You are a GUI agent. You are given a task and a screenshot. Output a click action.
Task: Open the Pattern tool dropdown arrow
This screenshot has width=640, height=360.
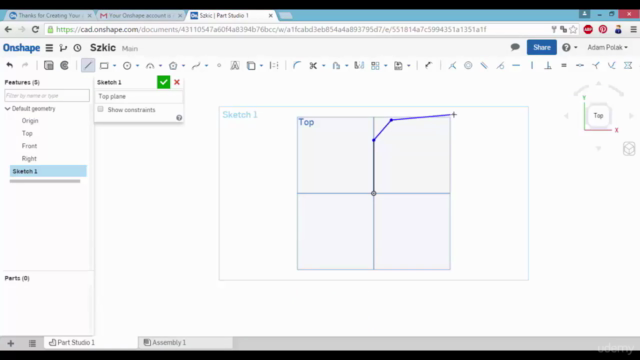pos(385,66)
